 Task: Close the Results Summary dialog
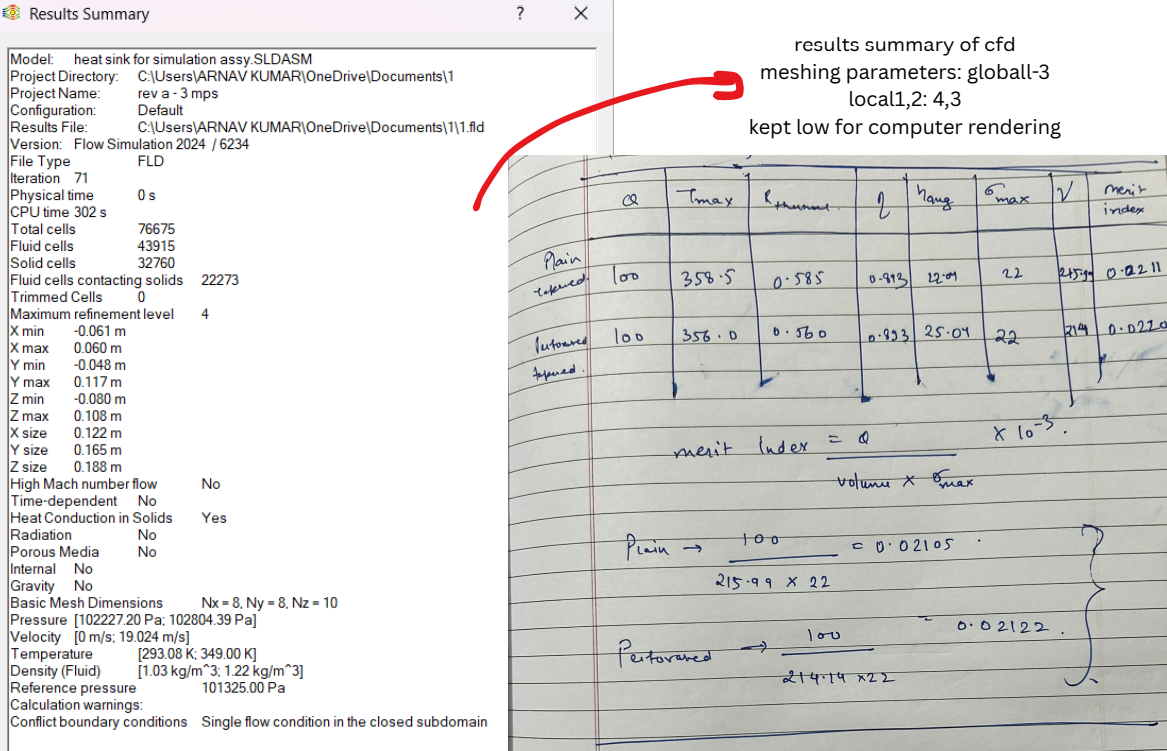click(581, 13)
